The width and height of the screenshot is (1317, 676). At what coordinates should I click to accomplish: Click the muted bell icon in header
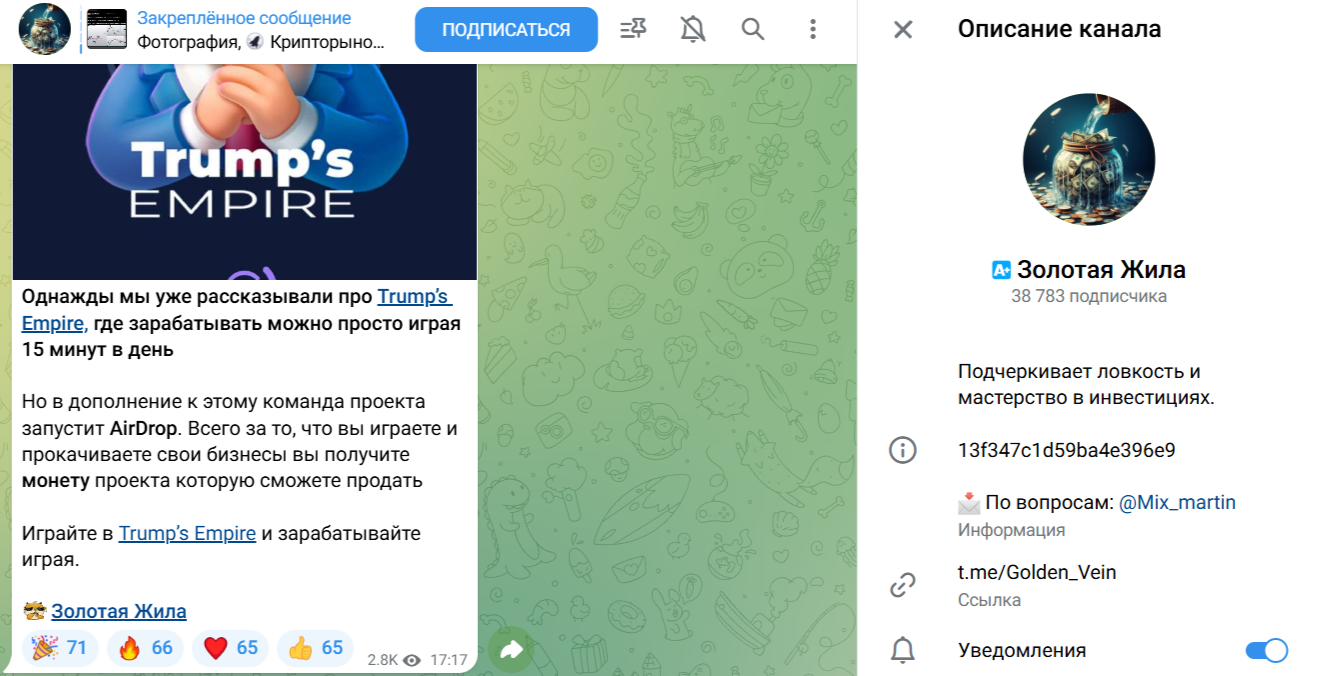point(692,29)
